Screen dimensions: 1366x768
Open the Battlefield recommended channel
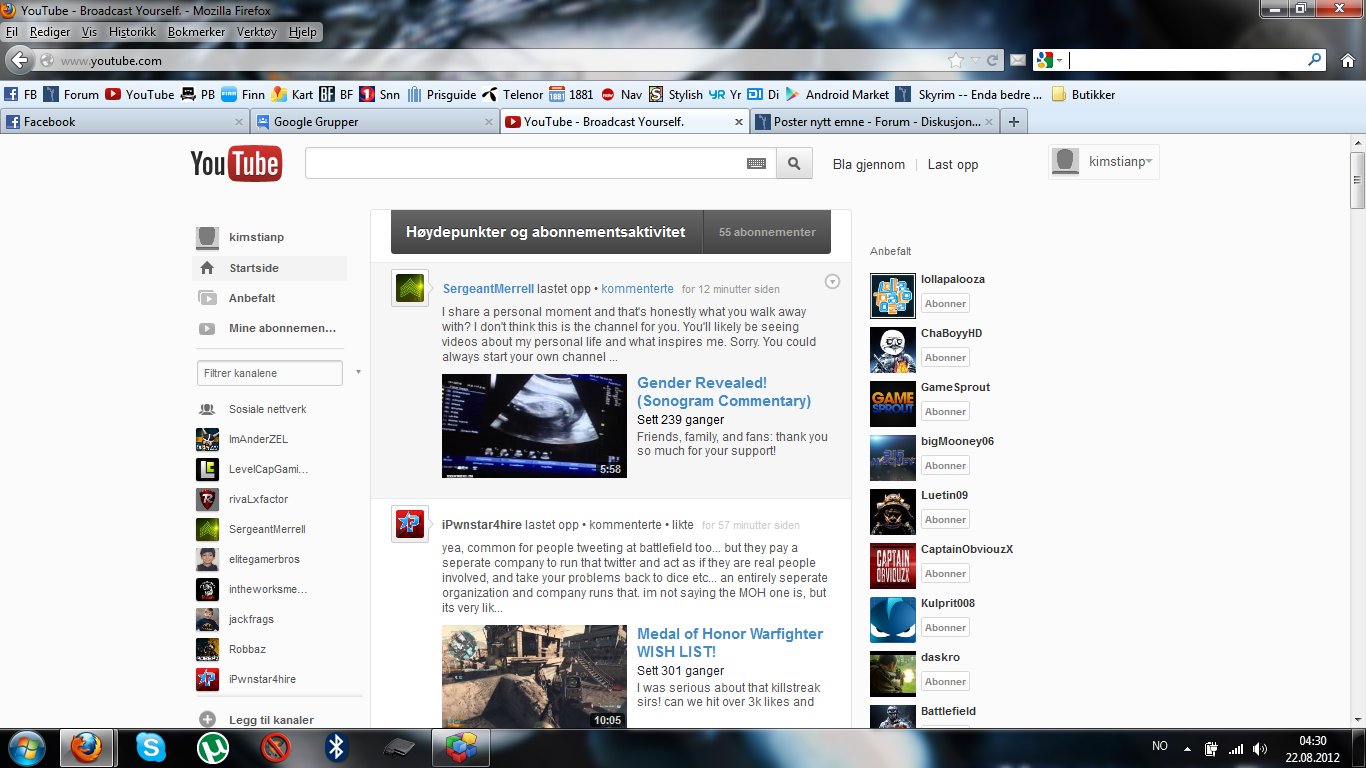948,711
